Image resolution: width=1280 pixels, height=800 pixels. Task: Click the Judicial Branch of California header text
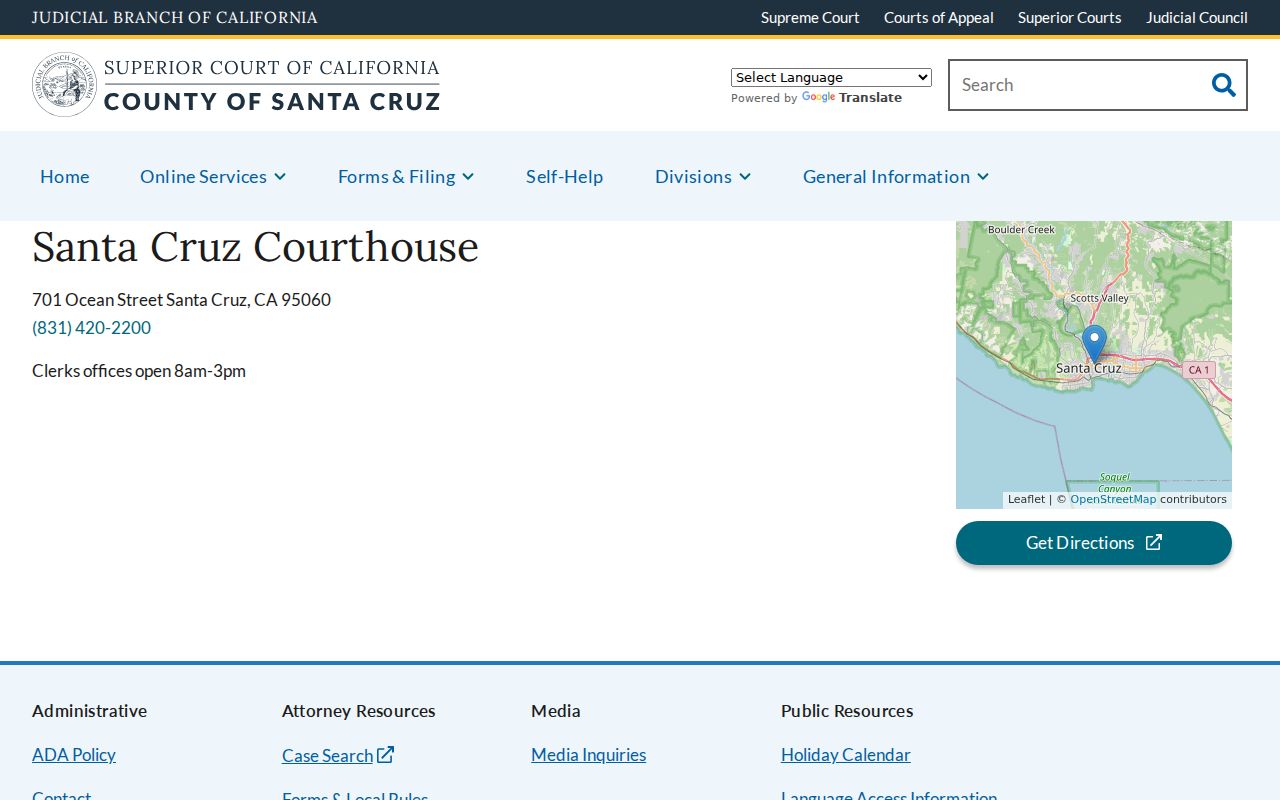pyautogui.click(x=175, y=18)
